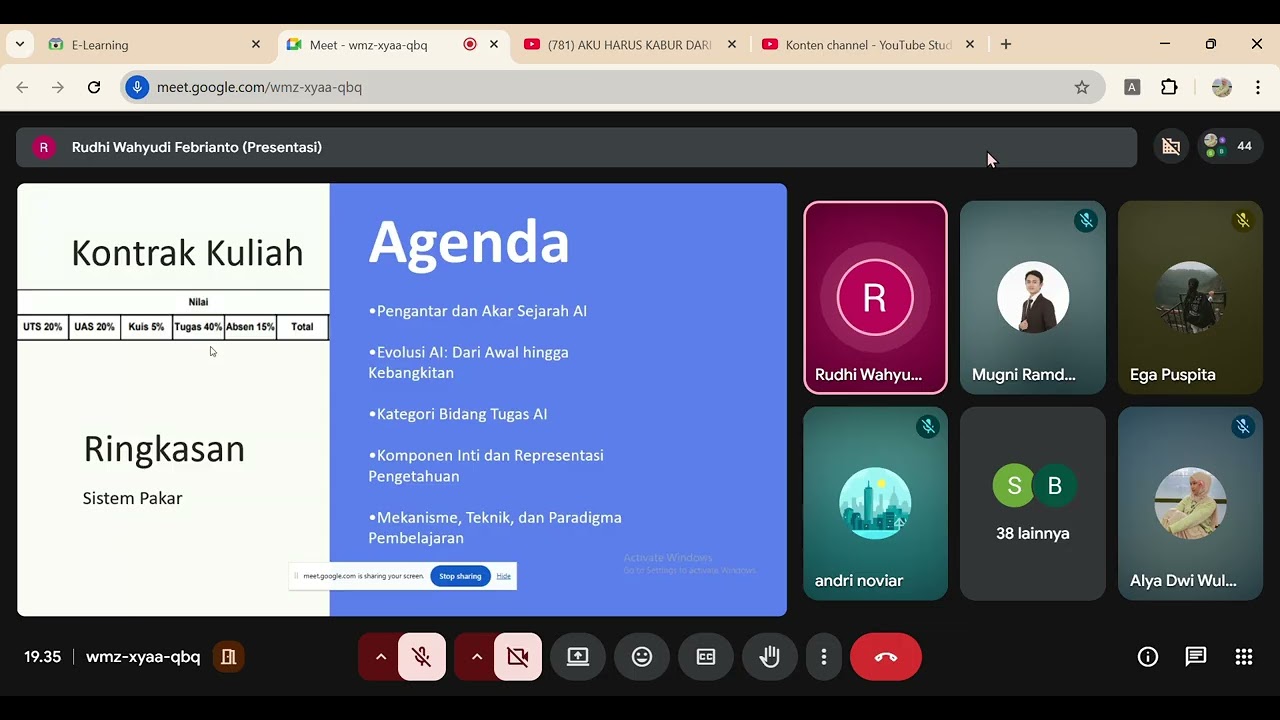Open the Extensions puzzle icon
Image resolution: width=1280 pixels, height=720 pixels.
point(1169,87)
